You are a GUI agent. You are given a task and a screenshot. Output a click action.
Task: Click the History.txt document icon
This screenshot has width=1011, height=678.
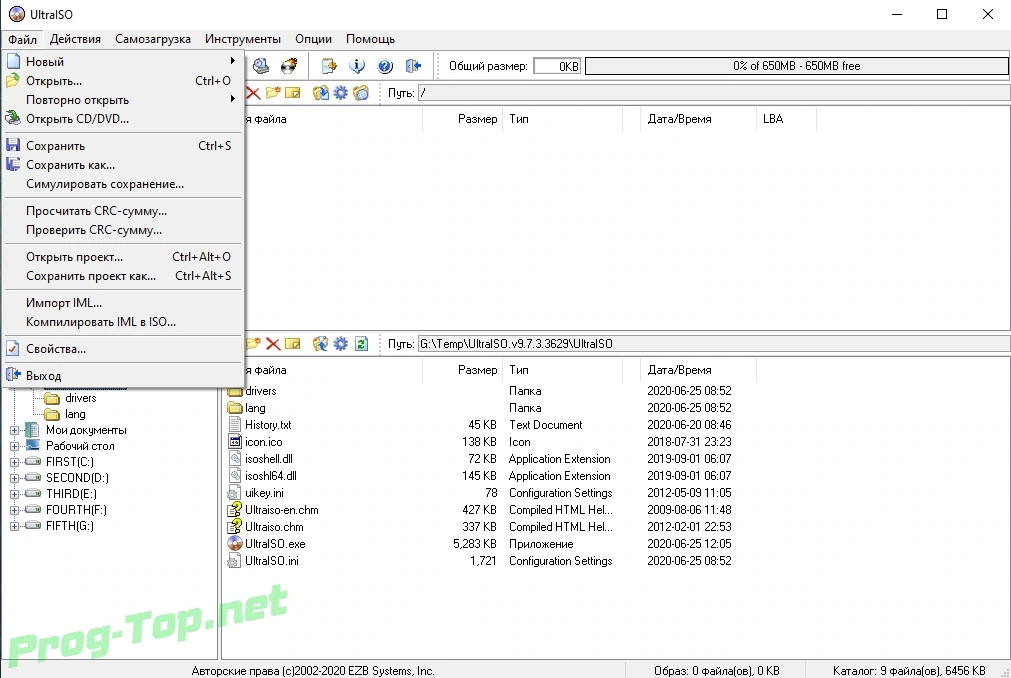[x=235, y=425]
